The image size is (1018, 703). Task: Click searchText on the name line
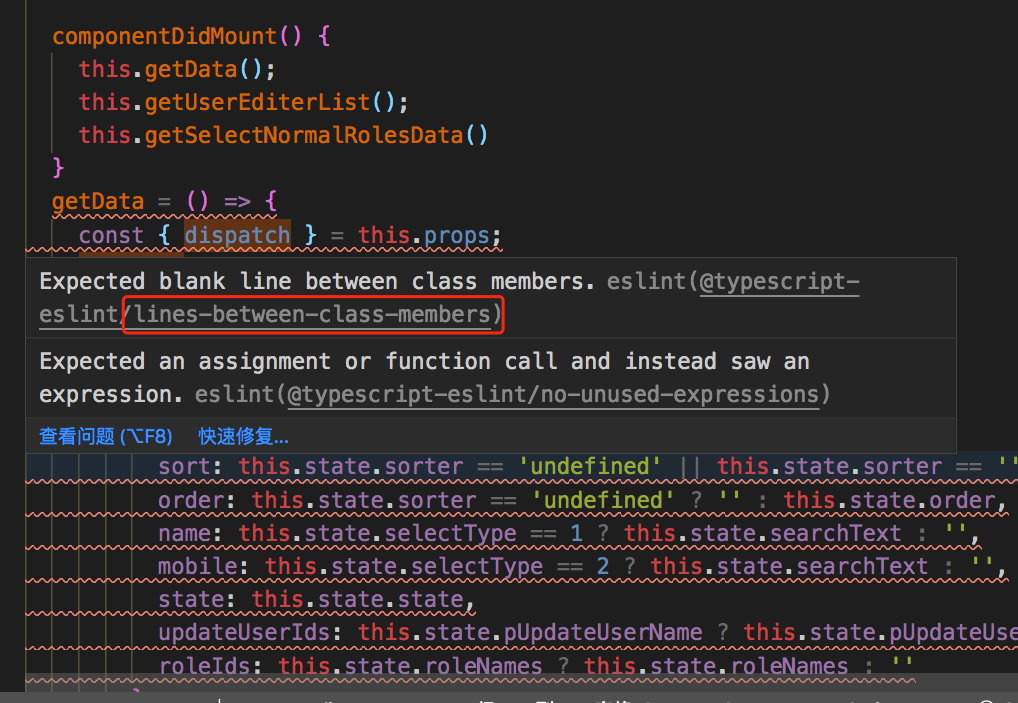pyautogui.click(x=836, y=534)
